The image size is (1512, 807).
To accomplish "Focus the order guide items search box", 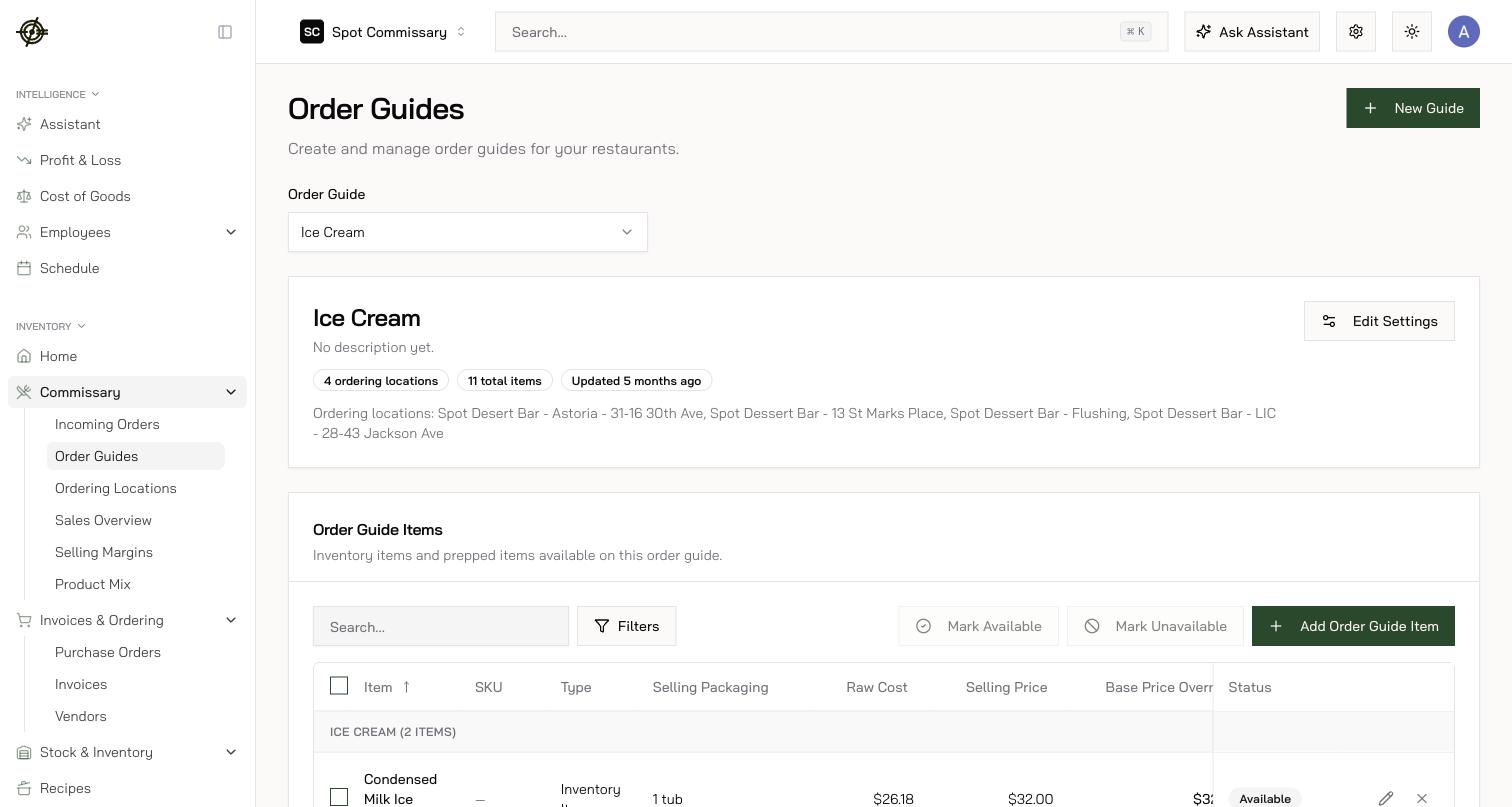I will [441, 626].
